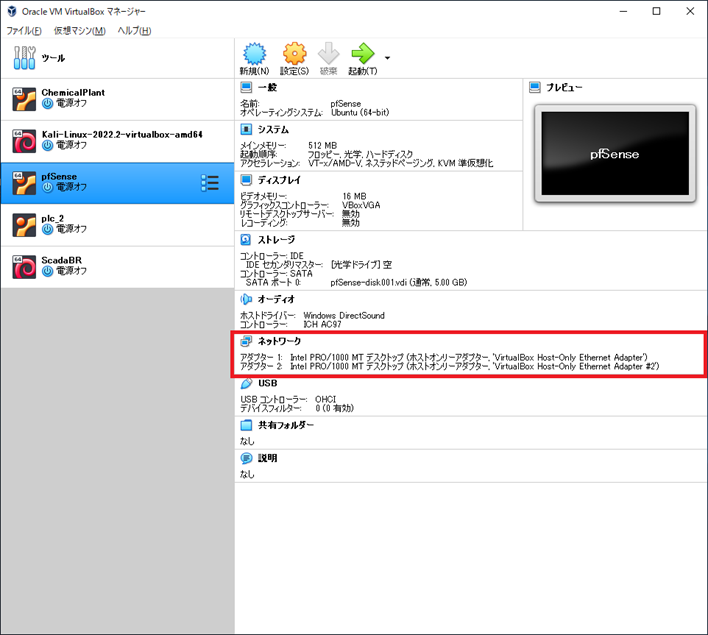This screenshot has height=635, width=708.
Task: Click Tools (ツール) label in sidebar
Action: pos(53,58)
